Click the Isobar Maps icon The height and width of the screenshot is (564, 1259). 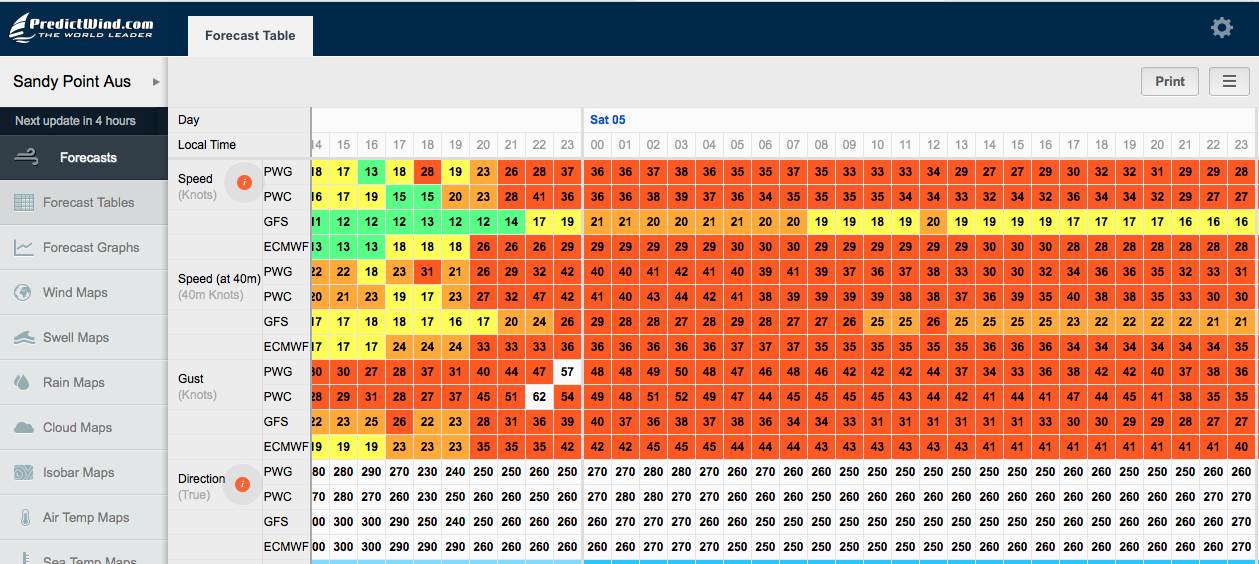(24, 473)
